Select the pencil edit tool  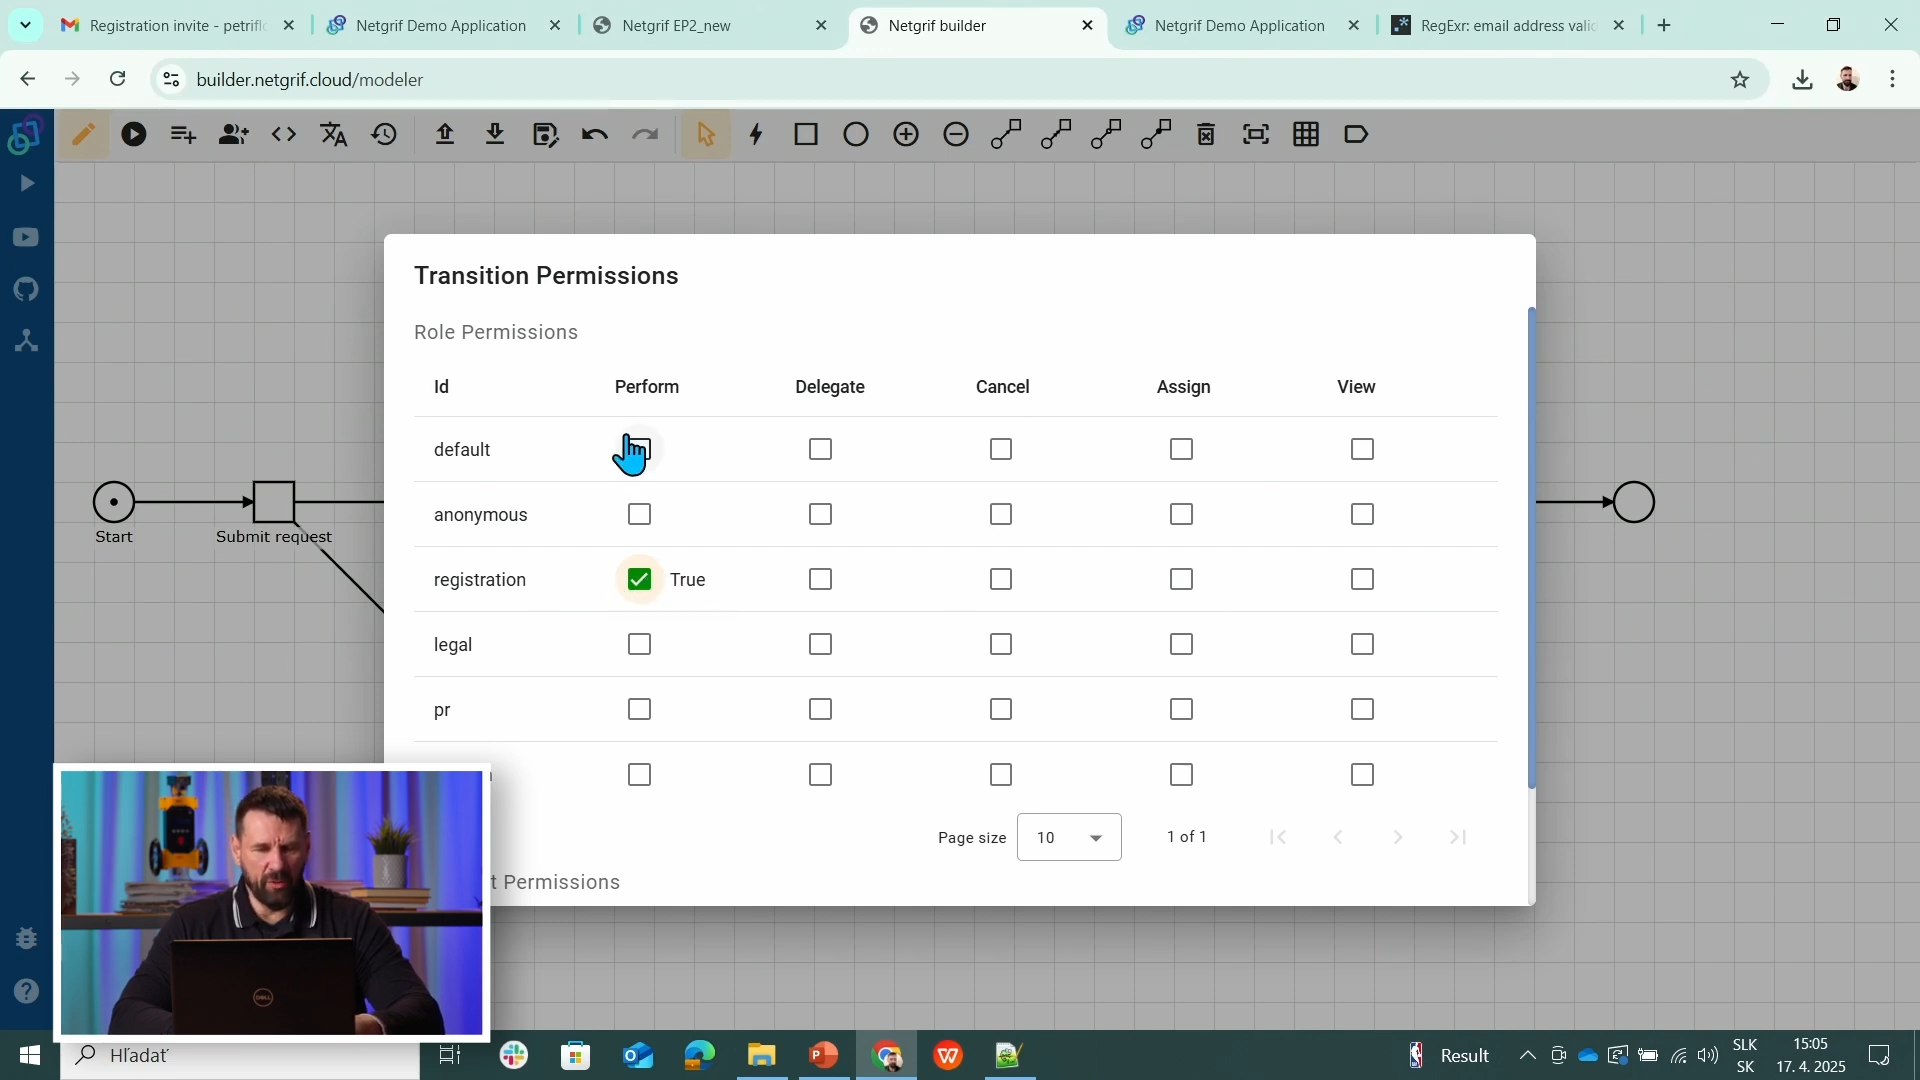pyautogui.click(x=84, y=133)
